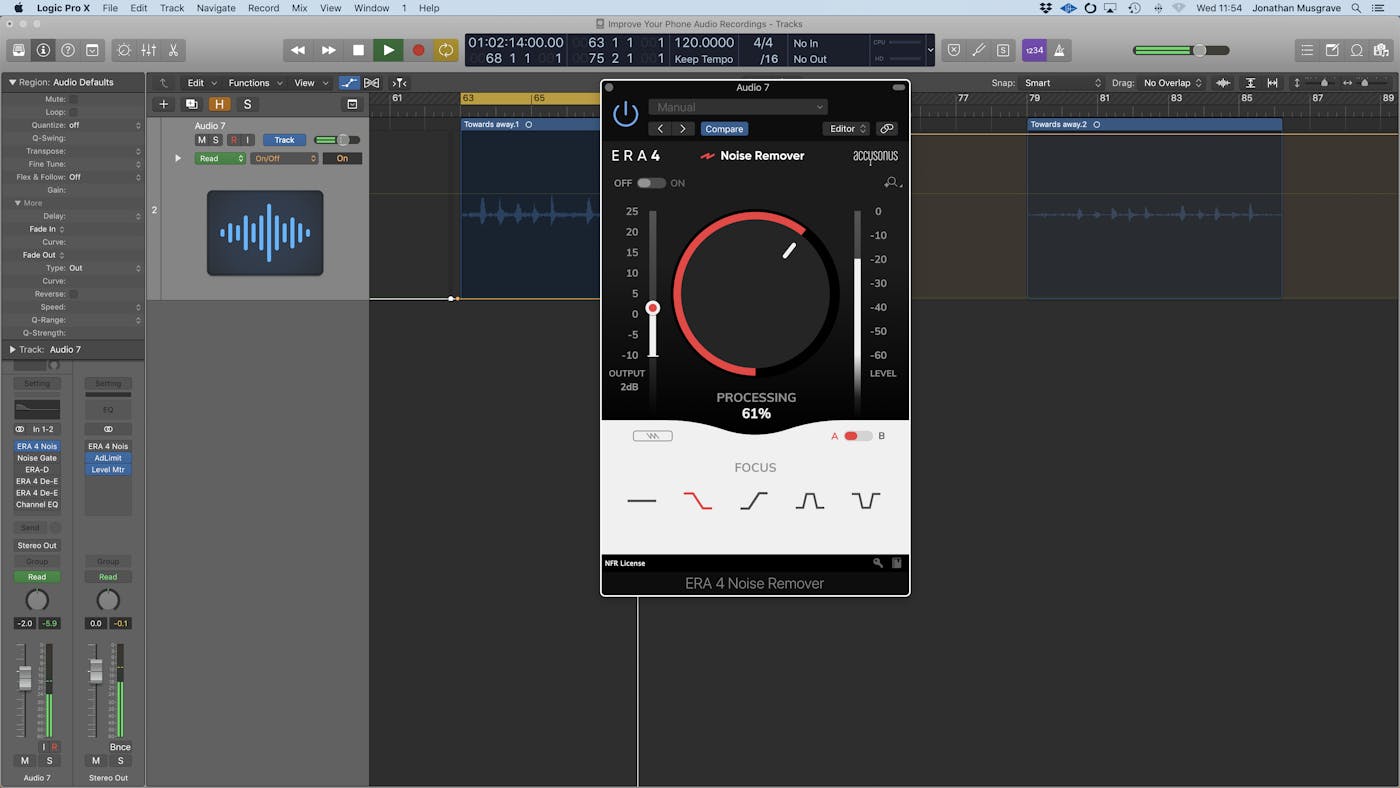1400x788 pixels.
Task: Click the key icon beside NFR License
Action: pos(878,563)
